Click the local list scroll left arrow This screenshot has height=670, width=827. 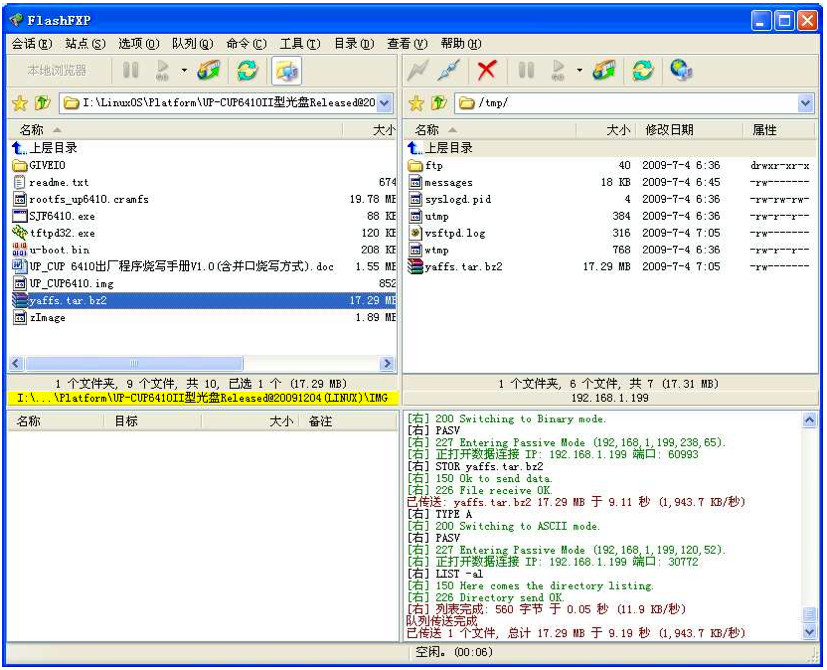tap(16, 363)
